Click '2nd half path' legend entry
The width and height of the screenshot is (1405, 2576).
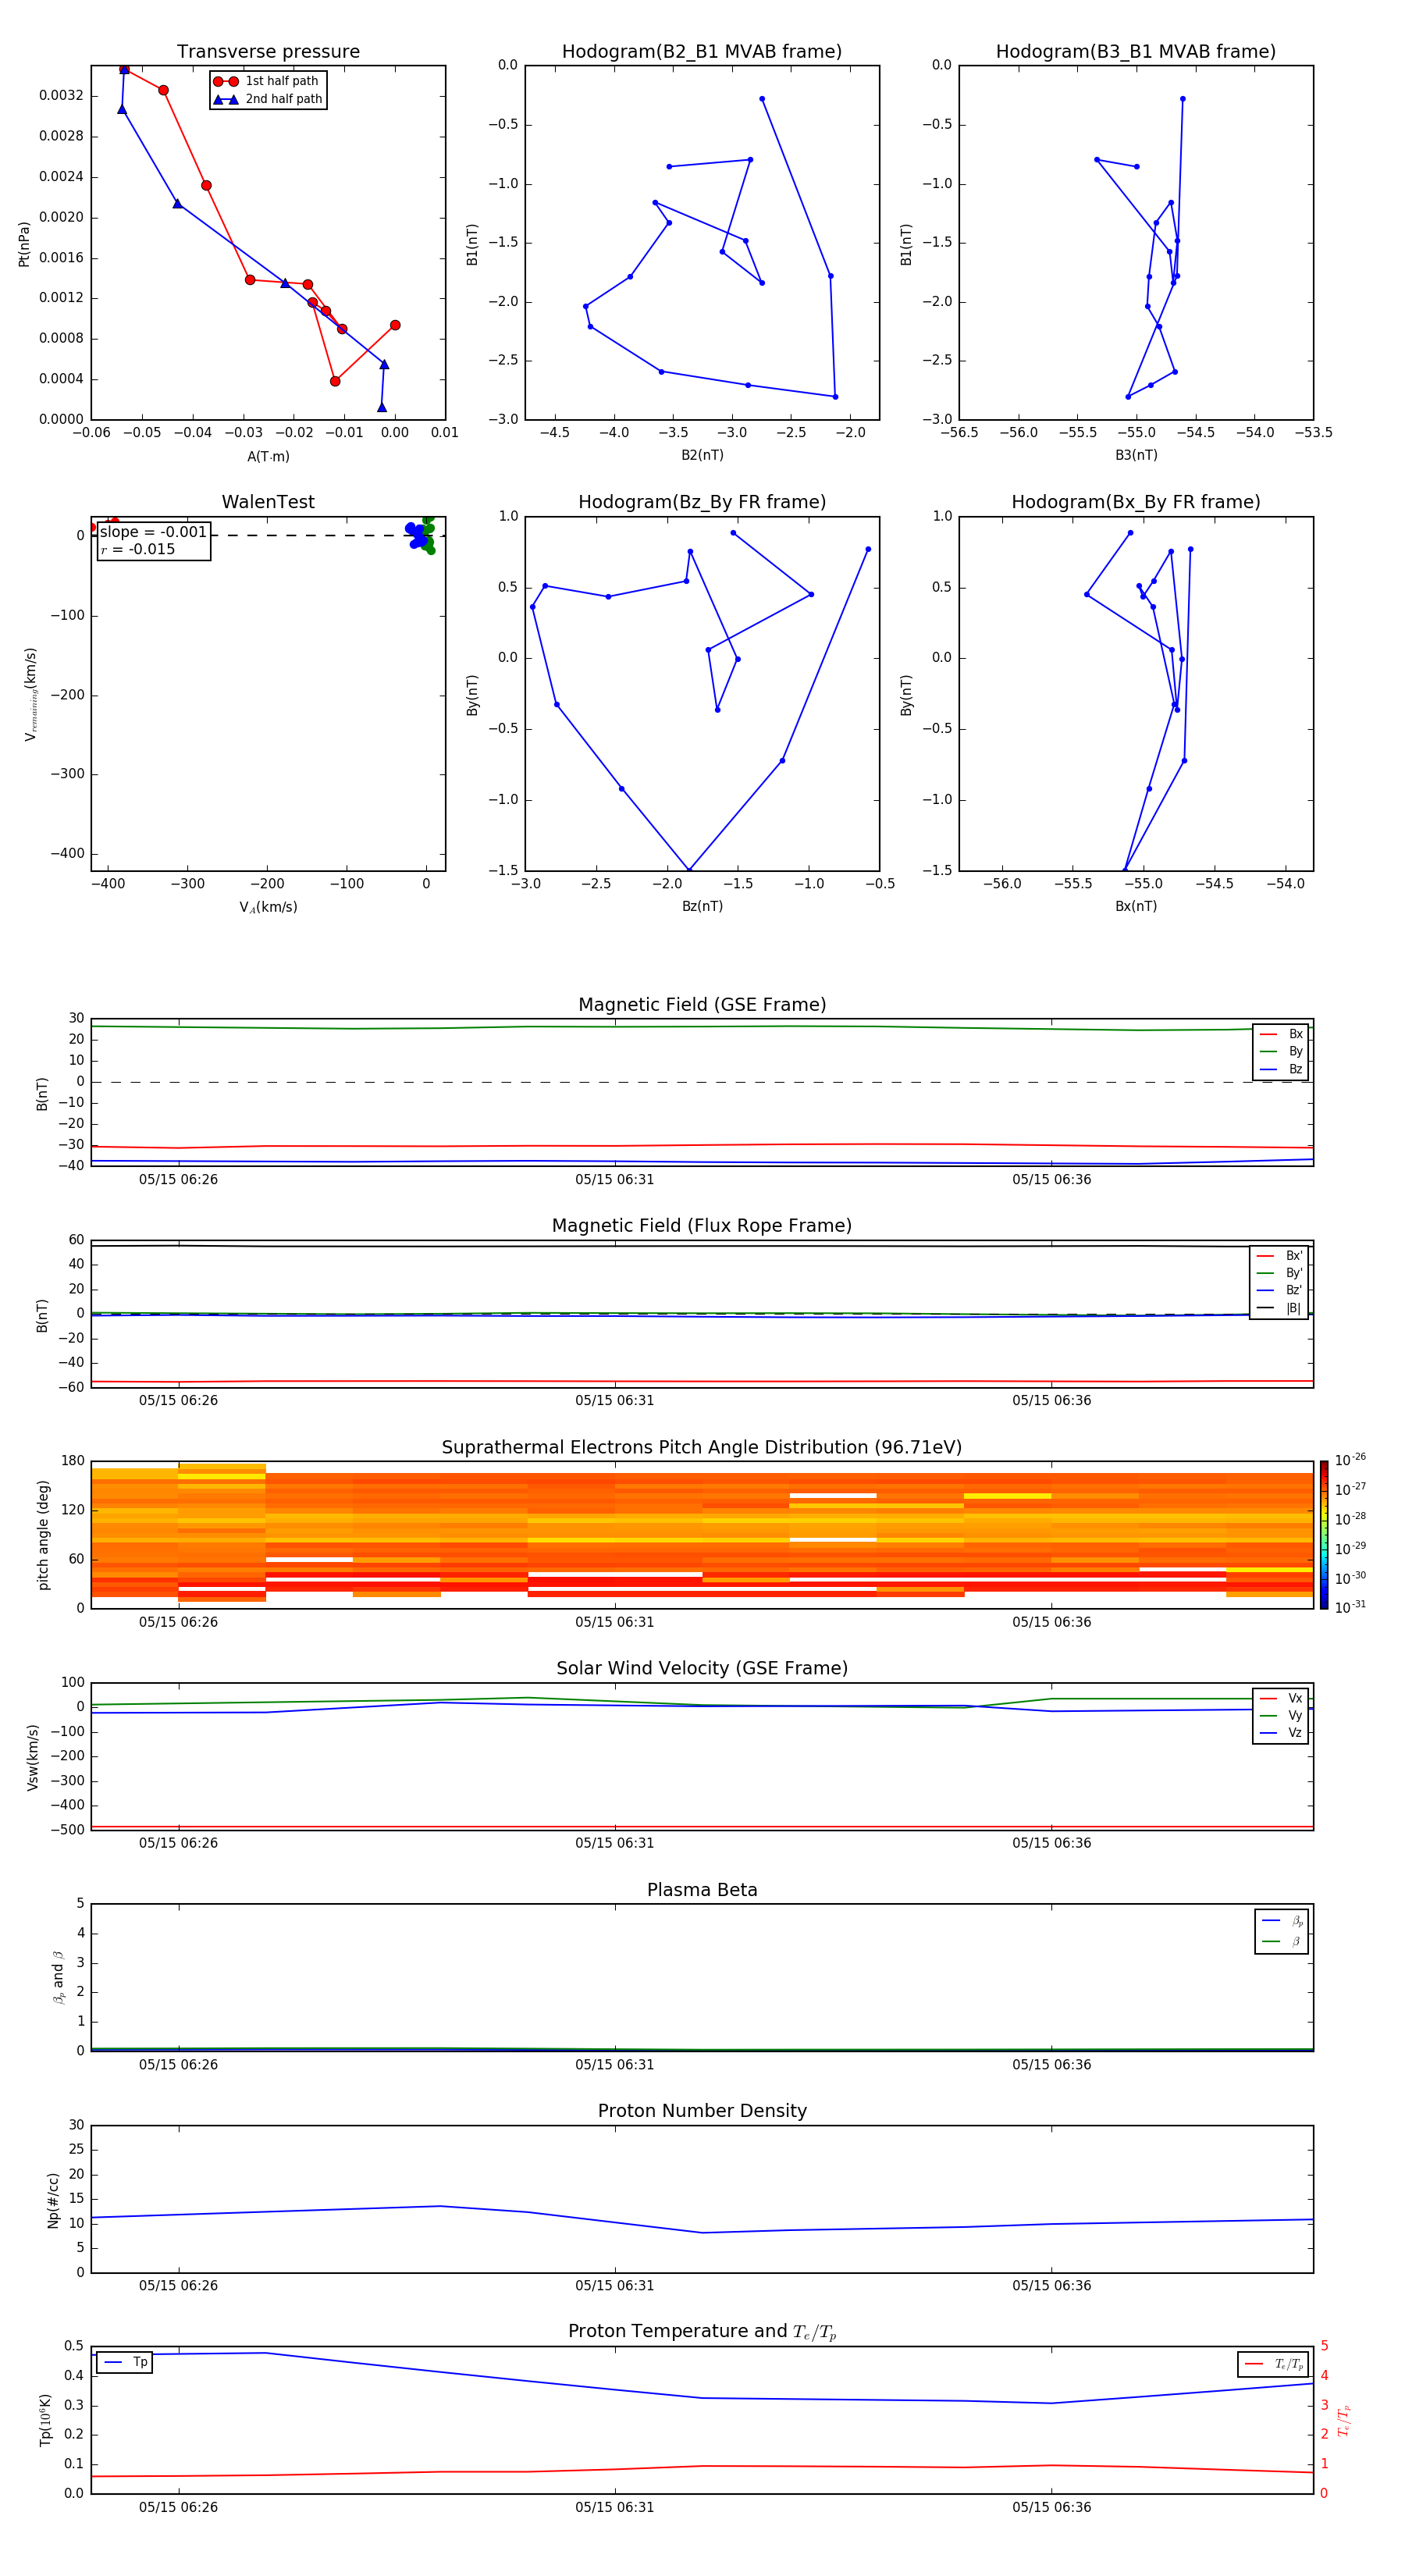pyautogui.click(x=268, y=99)
